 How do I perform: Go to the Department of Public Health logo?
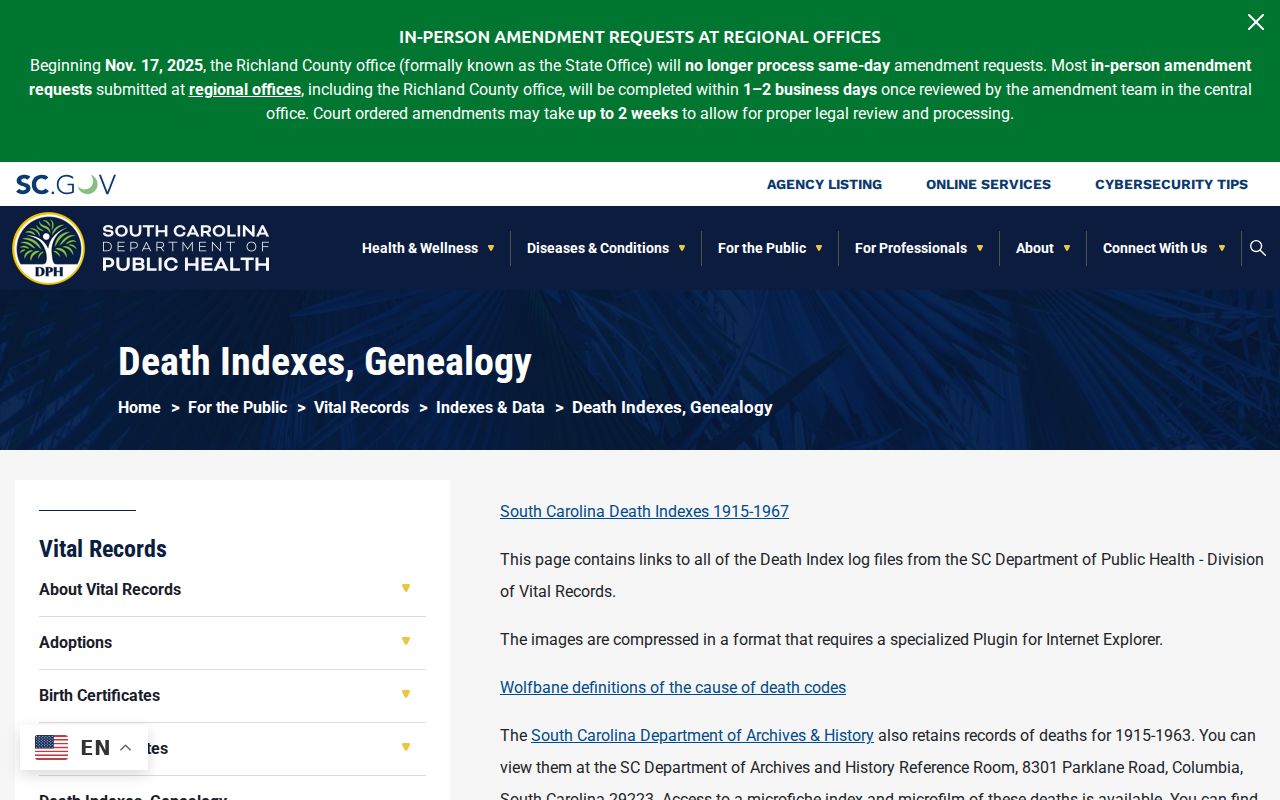point(141,248)
